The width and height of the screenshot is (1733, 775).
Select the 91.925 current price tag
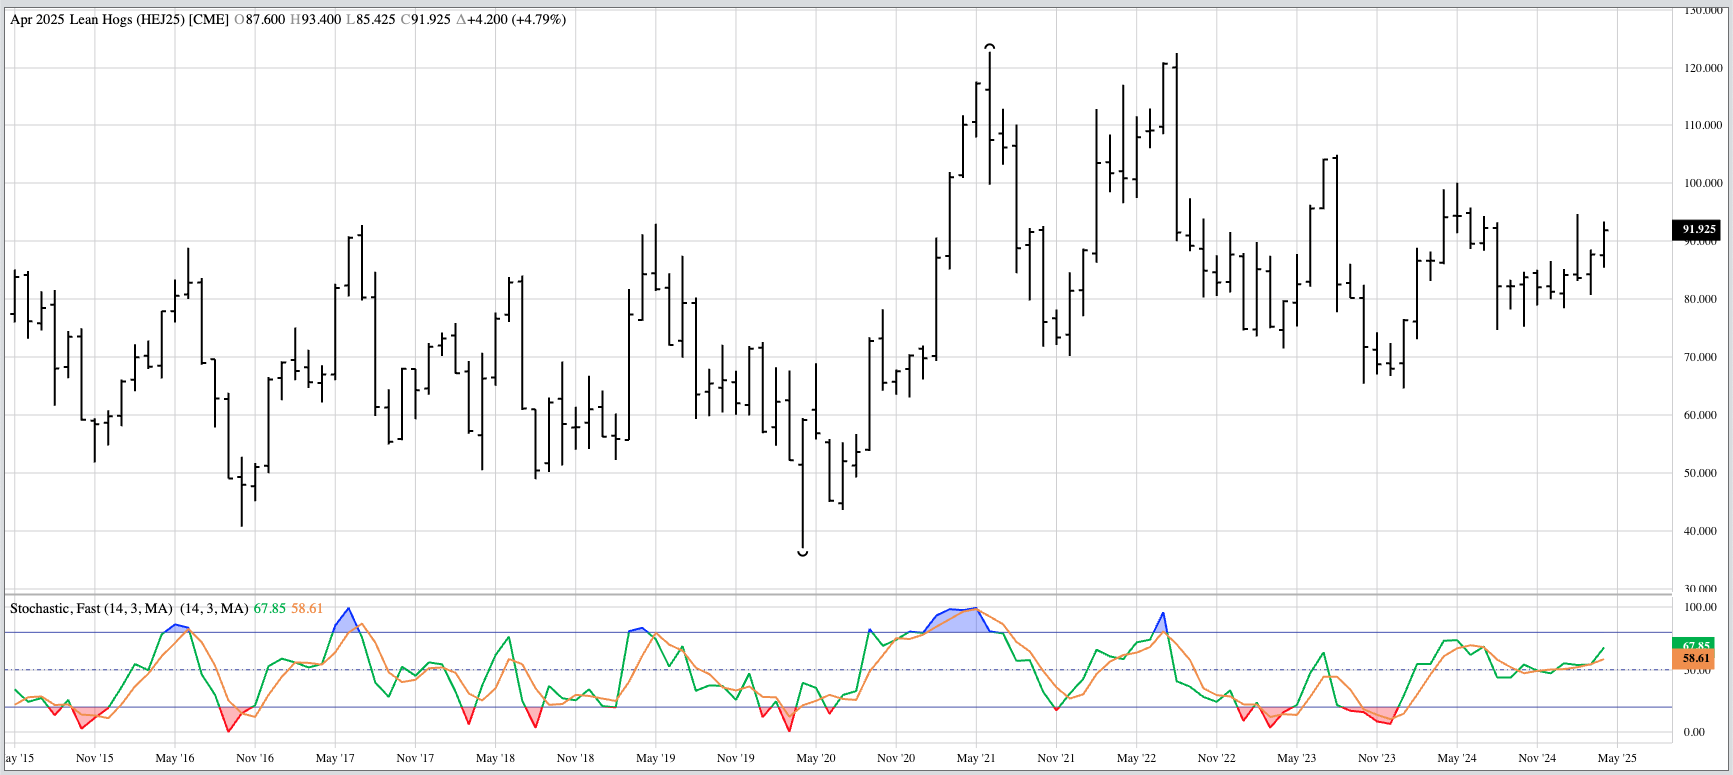point(1697,230)
